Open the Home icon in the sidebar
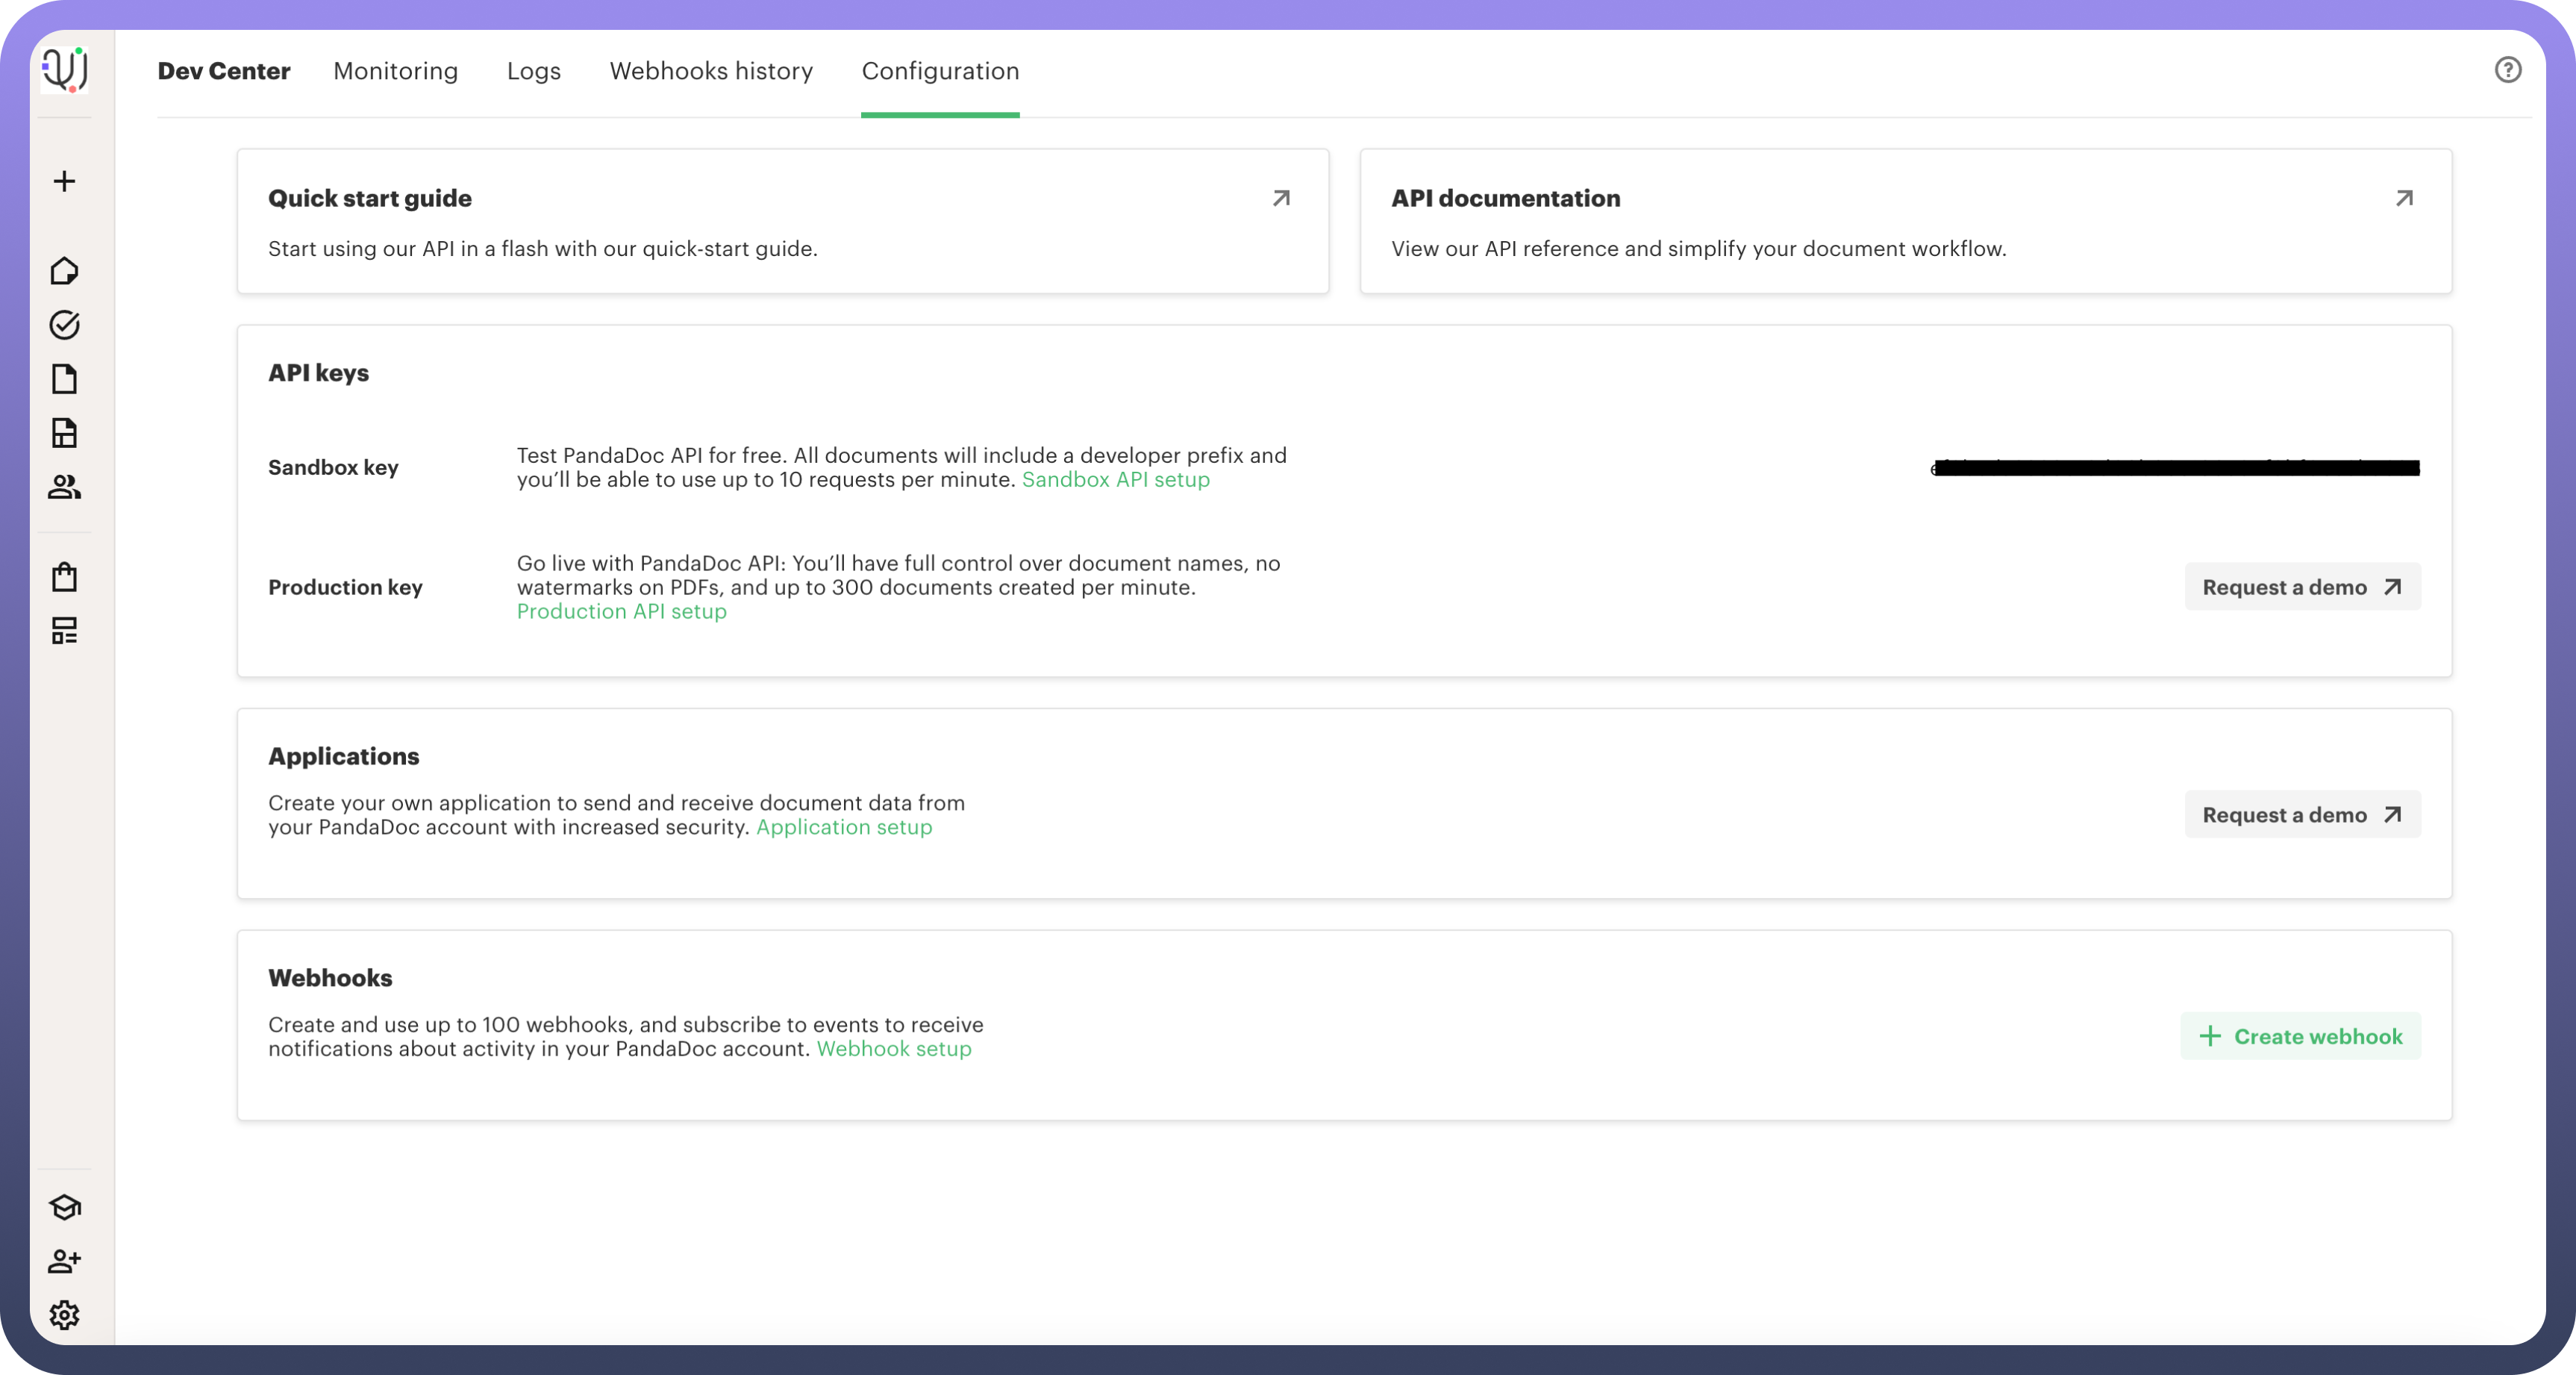Viewport: 2576px width, 1375px height. 64,271
